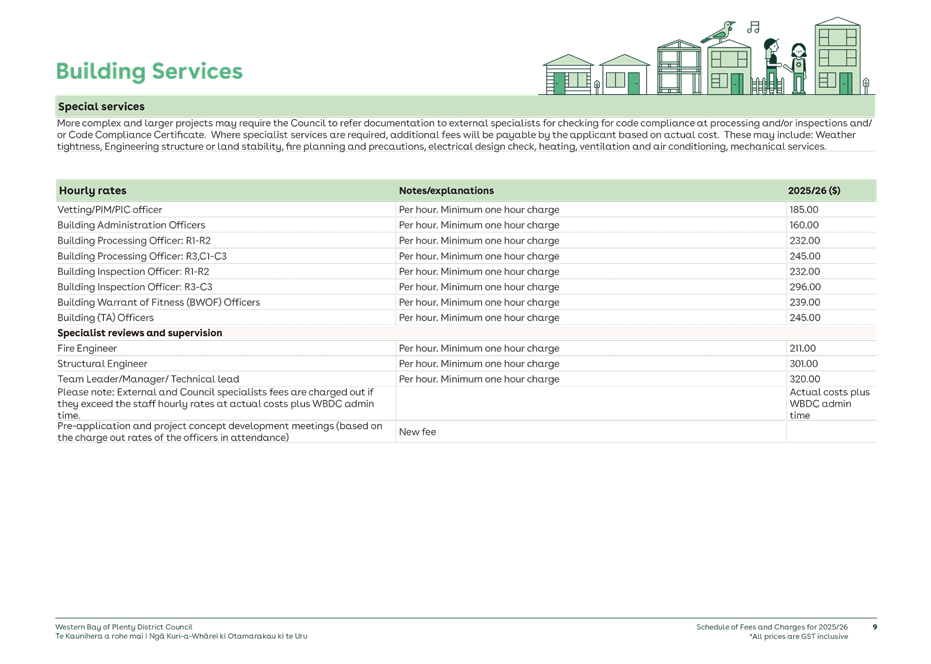
Task: Click the two-storey house with balcony
Action: click(679, 68)
